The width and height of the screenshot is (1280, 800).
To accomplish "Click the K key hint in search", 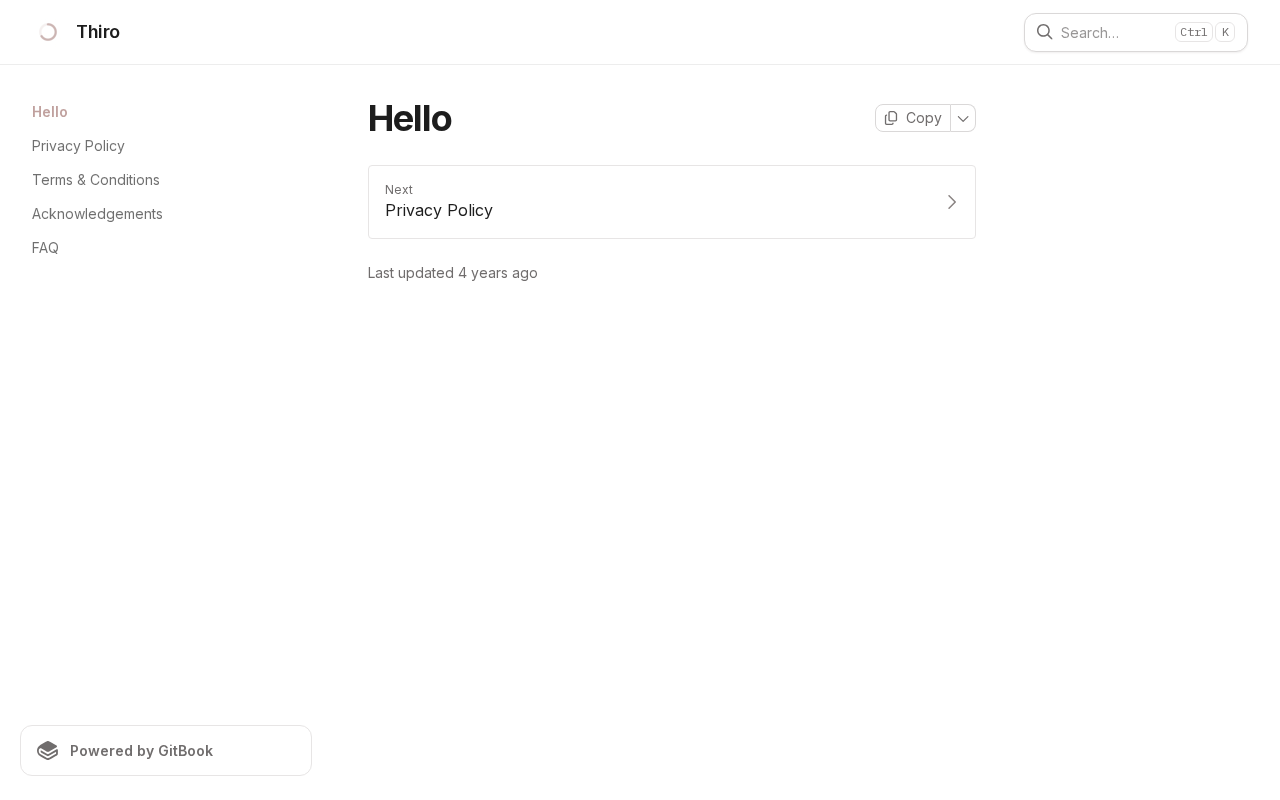I will pos(1225,32).
